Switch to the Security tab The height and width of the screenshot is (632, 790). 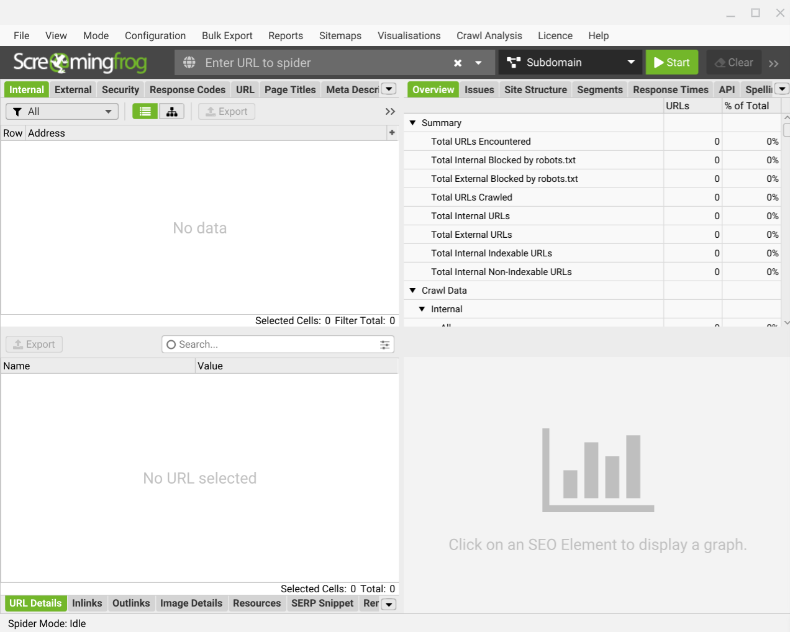(x=120, y=90)
